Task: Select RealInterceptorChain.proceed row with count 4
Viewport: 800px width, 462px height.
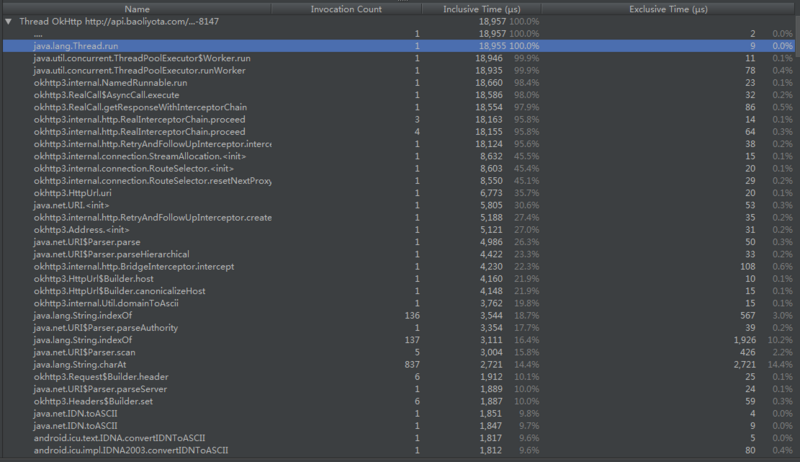Action: [x=398, y=132]
